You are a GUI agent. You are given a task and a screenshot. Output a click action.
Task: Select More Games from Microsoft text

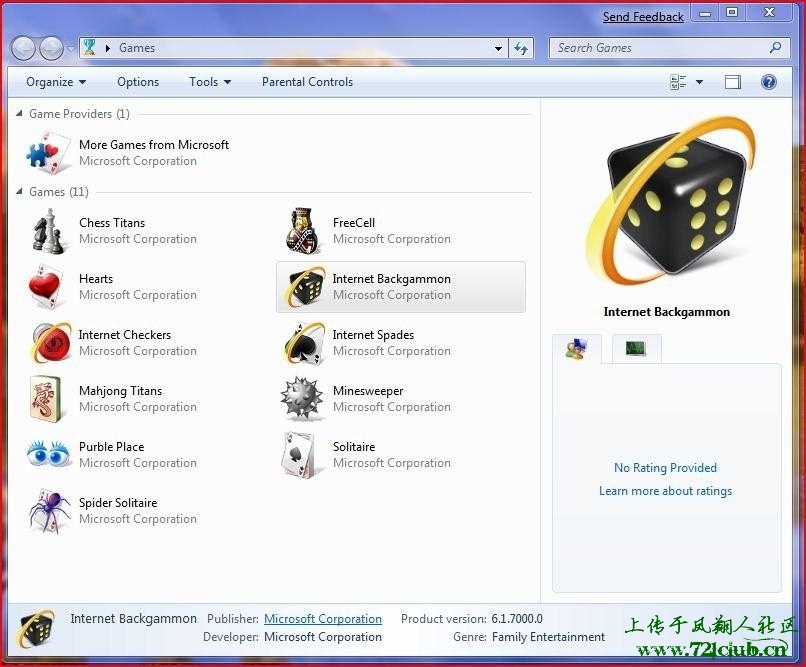pyautogui.click(x=154, y=144)
